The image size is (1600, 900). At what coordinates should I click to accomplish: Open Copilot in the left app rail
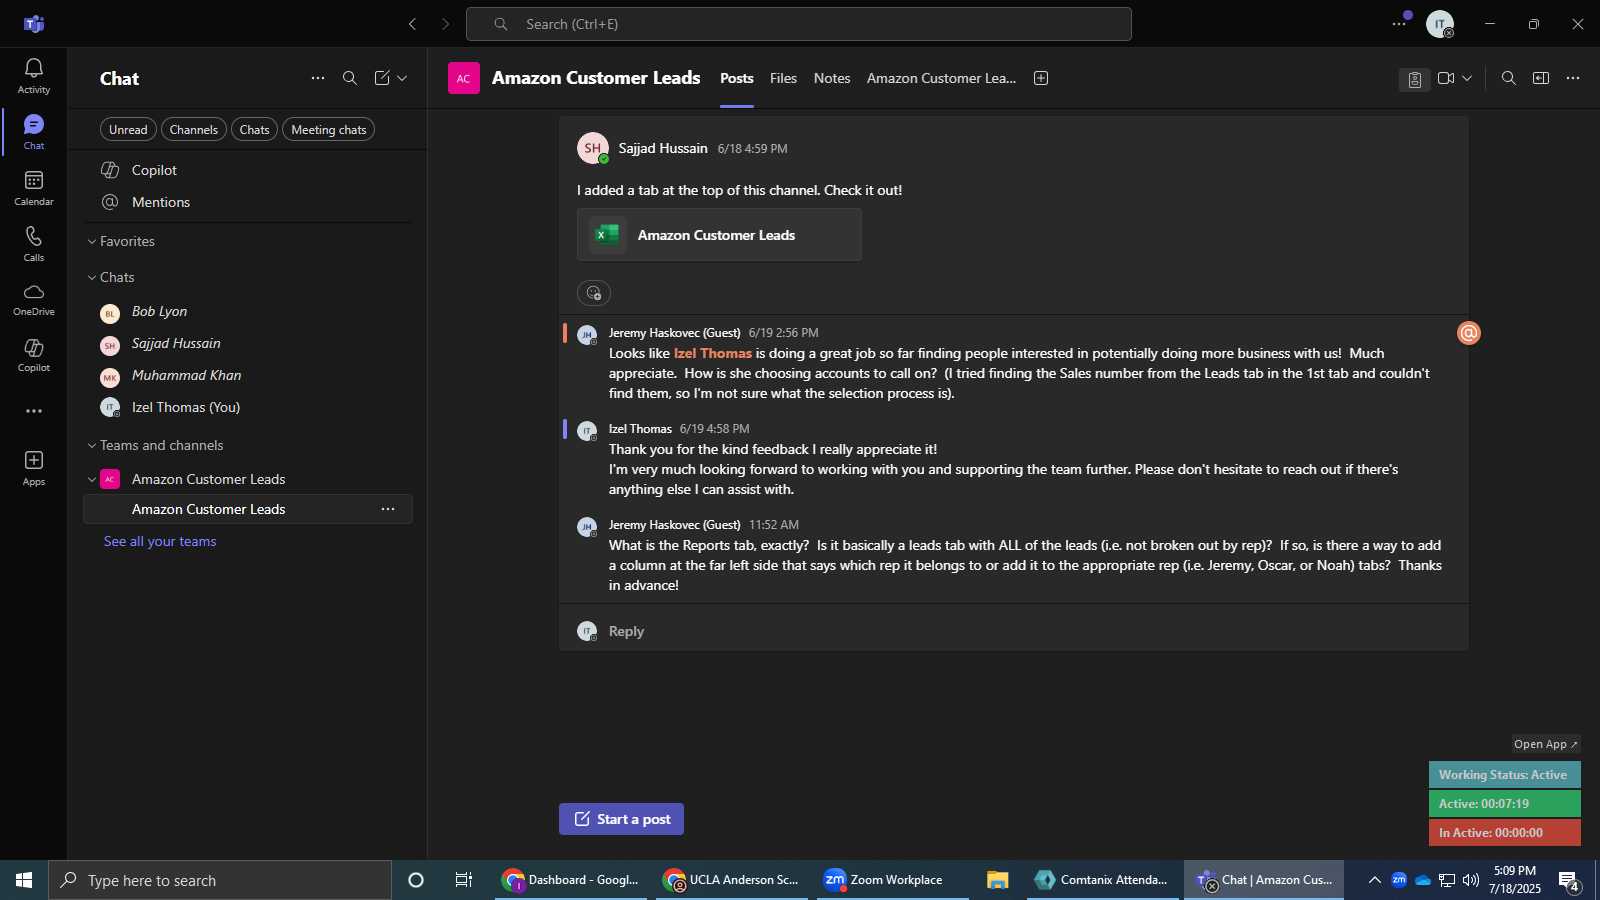pos(33,355)
